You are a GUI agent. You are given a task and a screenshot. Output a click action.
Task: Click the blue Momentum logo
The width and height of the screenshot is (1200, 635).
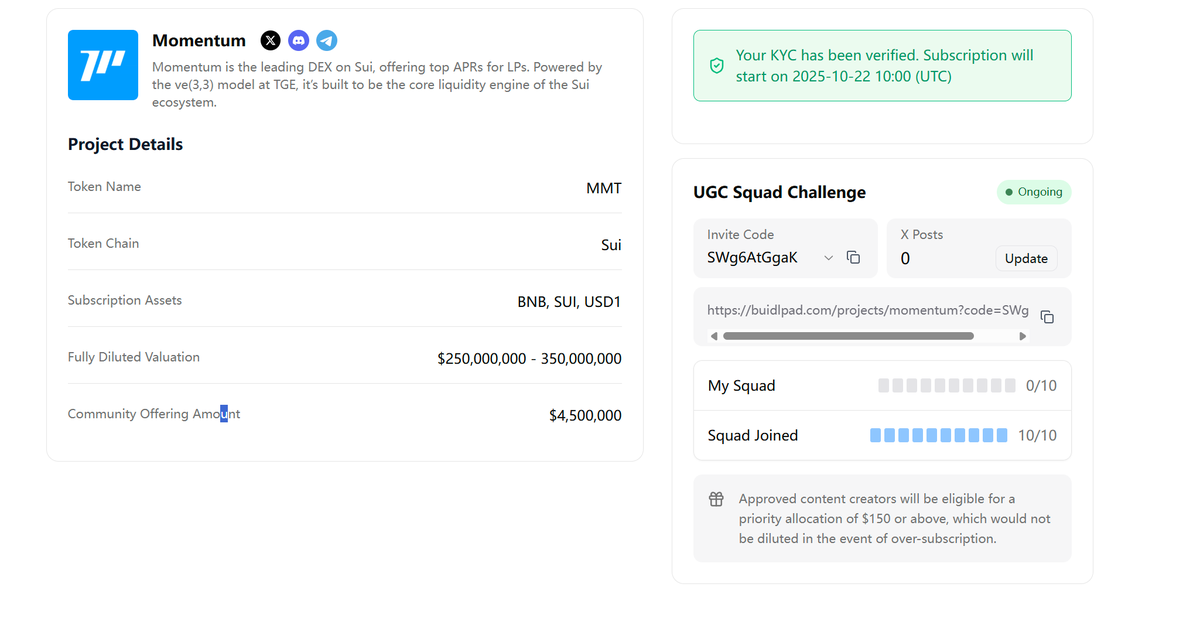[103, 65]
